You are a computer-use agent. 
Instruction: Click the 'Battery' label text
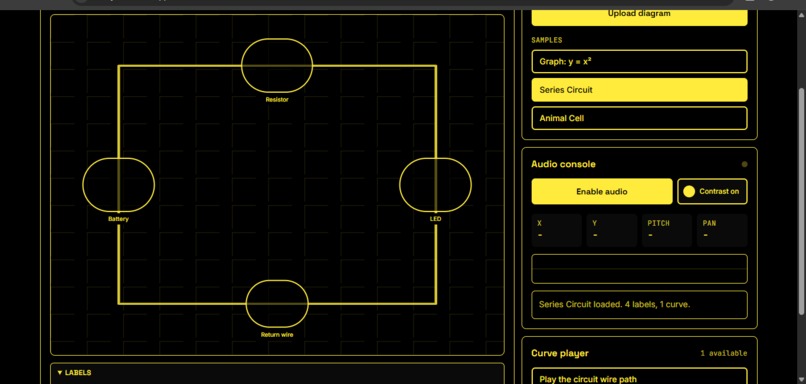(x=118, y=219)
